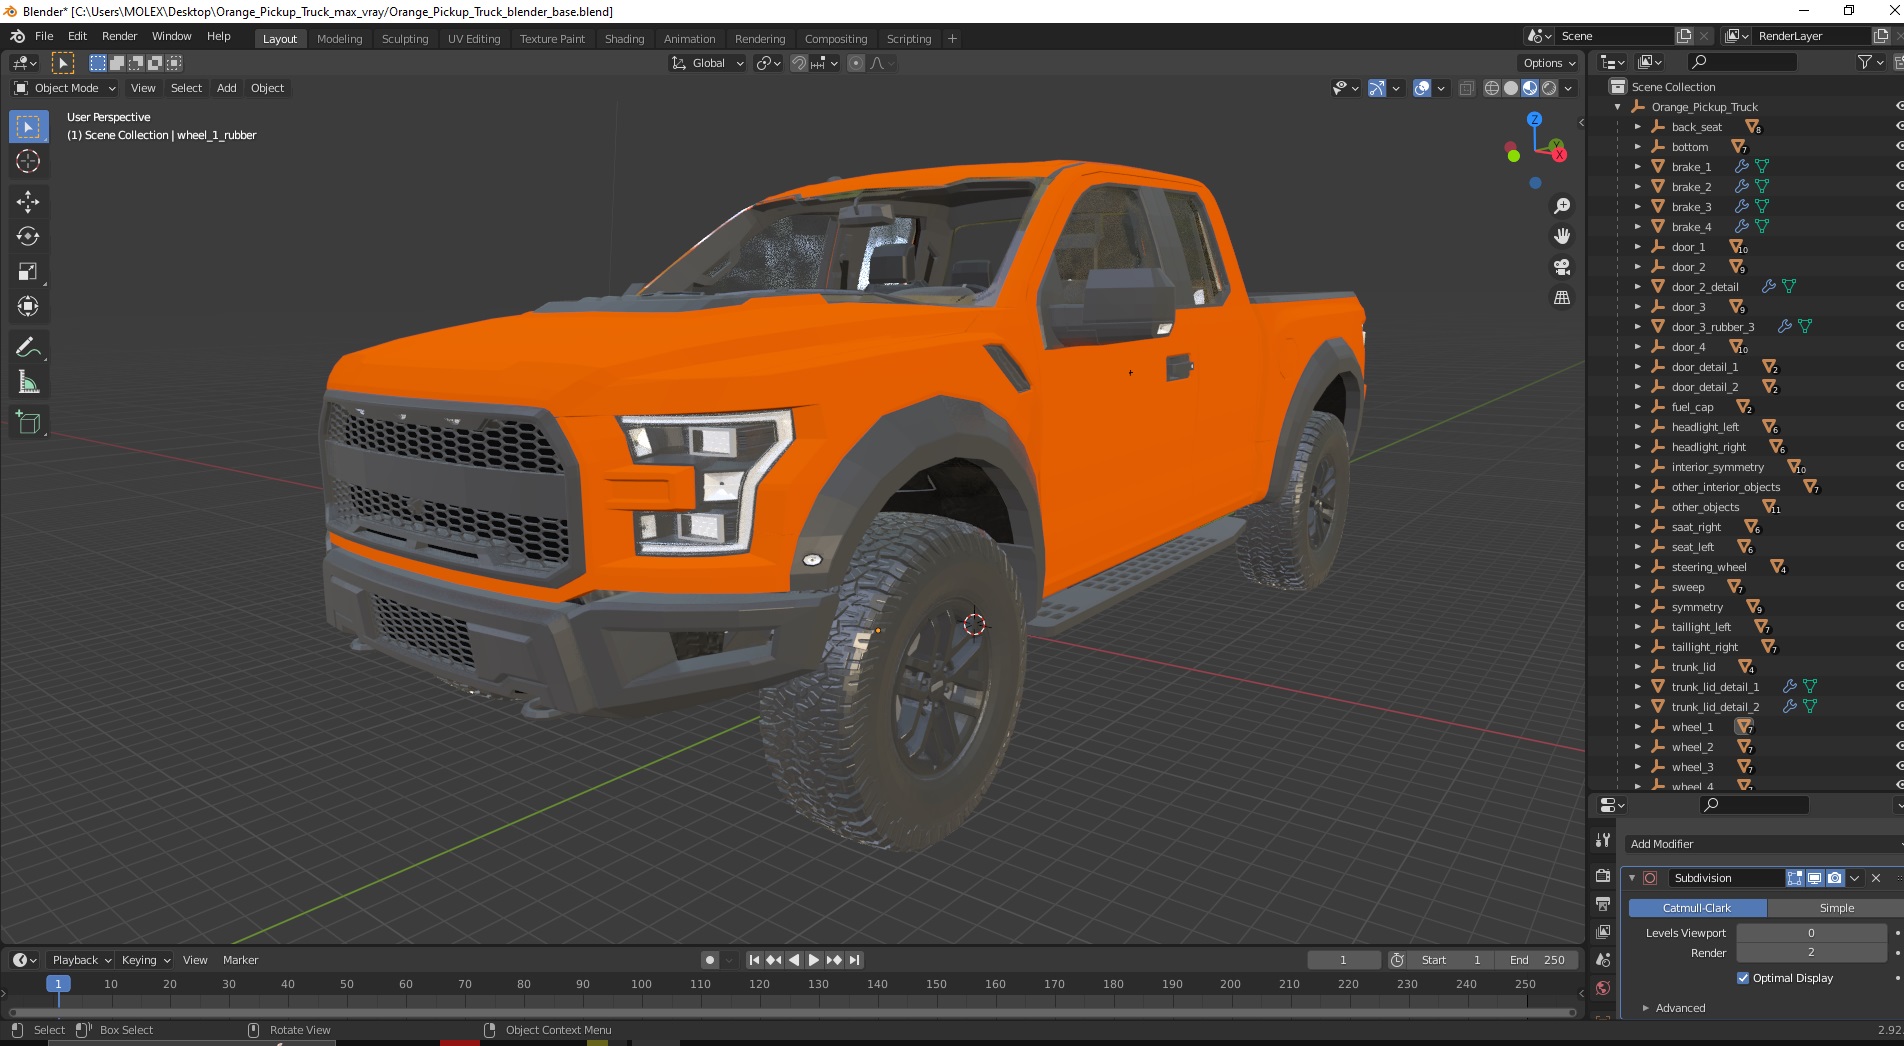
Task: Open the Playback dropdown in timeline
Action: click(81, 960)
